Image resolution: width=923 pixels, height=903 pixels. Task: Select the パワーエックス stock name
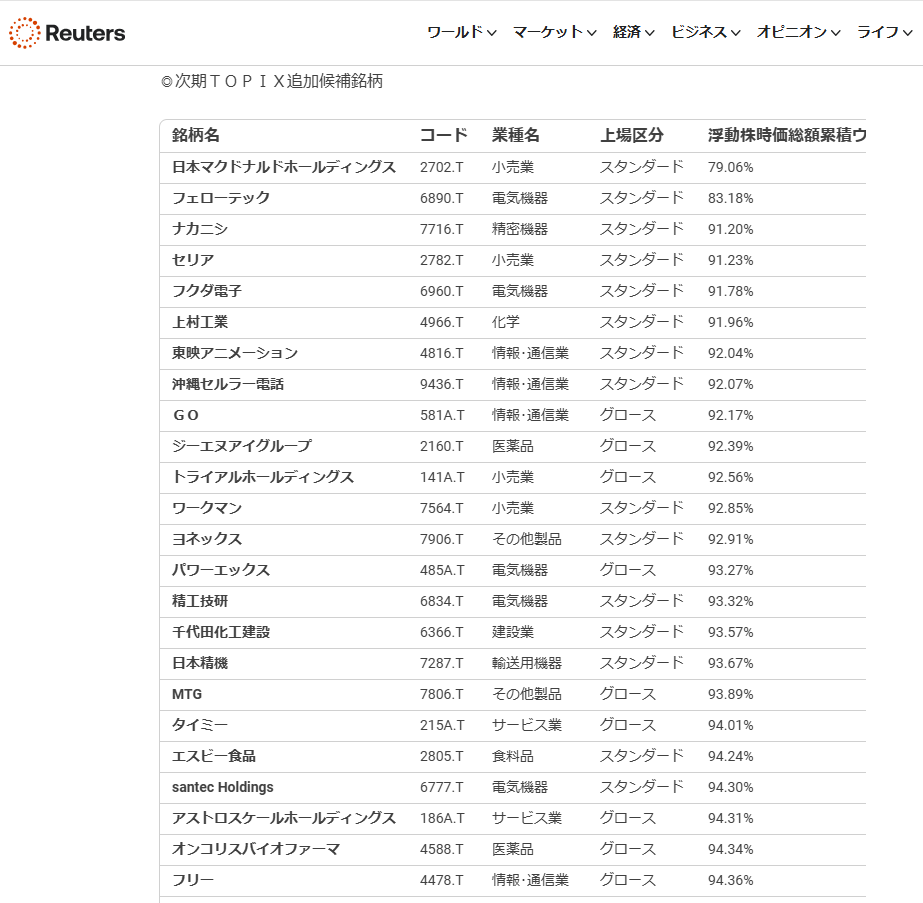click(221, 570)
